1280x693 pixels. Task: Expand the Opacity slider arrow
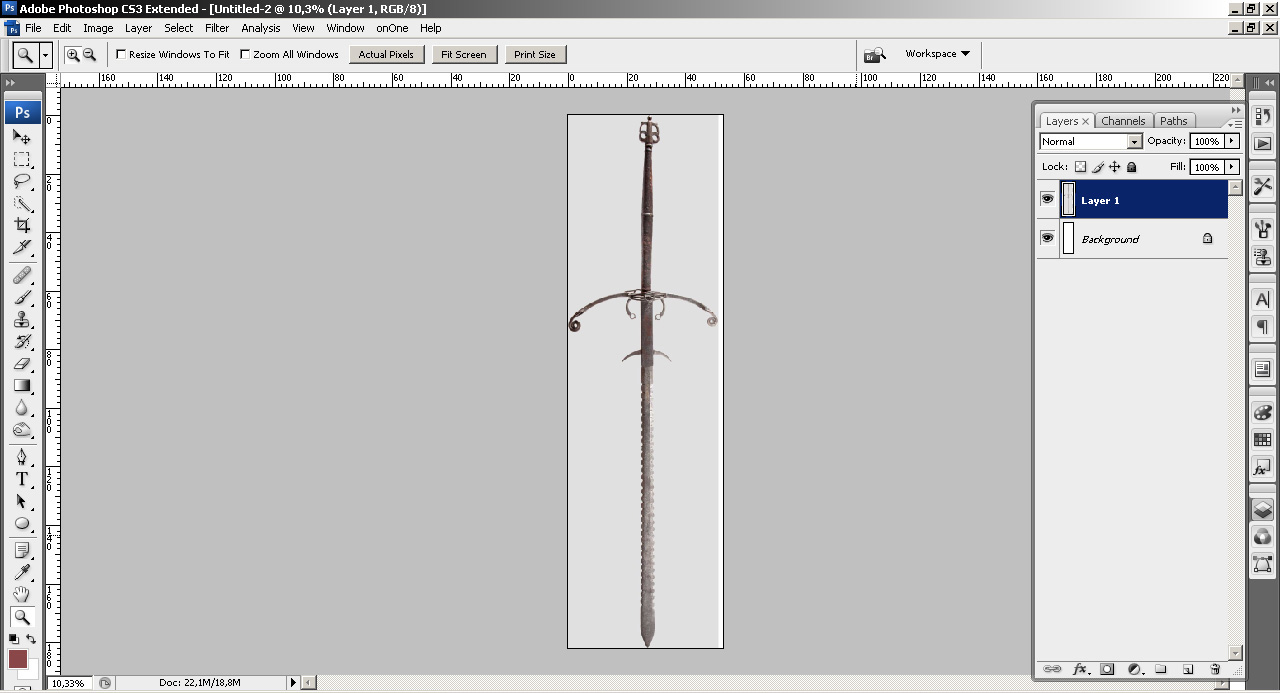click(x=1232, y=142)
